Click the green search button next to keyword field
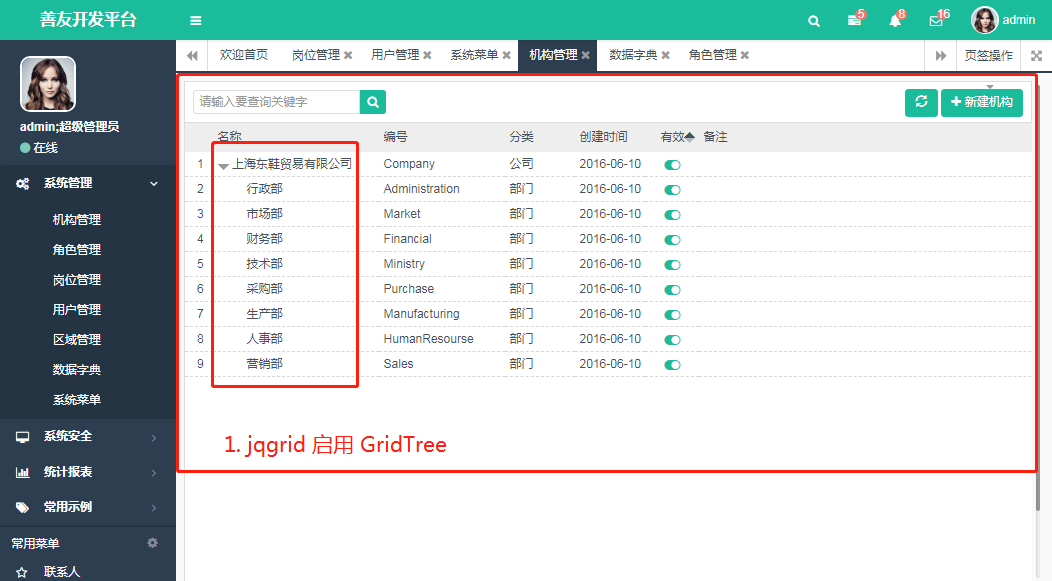Image resolution: width=1052 pixels, height=581 pixels. click(373, 102)
